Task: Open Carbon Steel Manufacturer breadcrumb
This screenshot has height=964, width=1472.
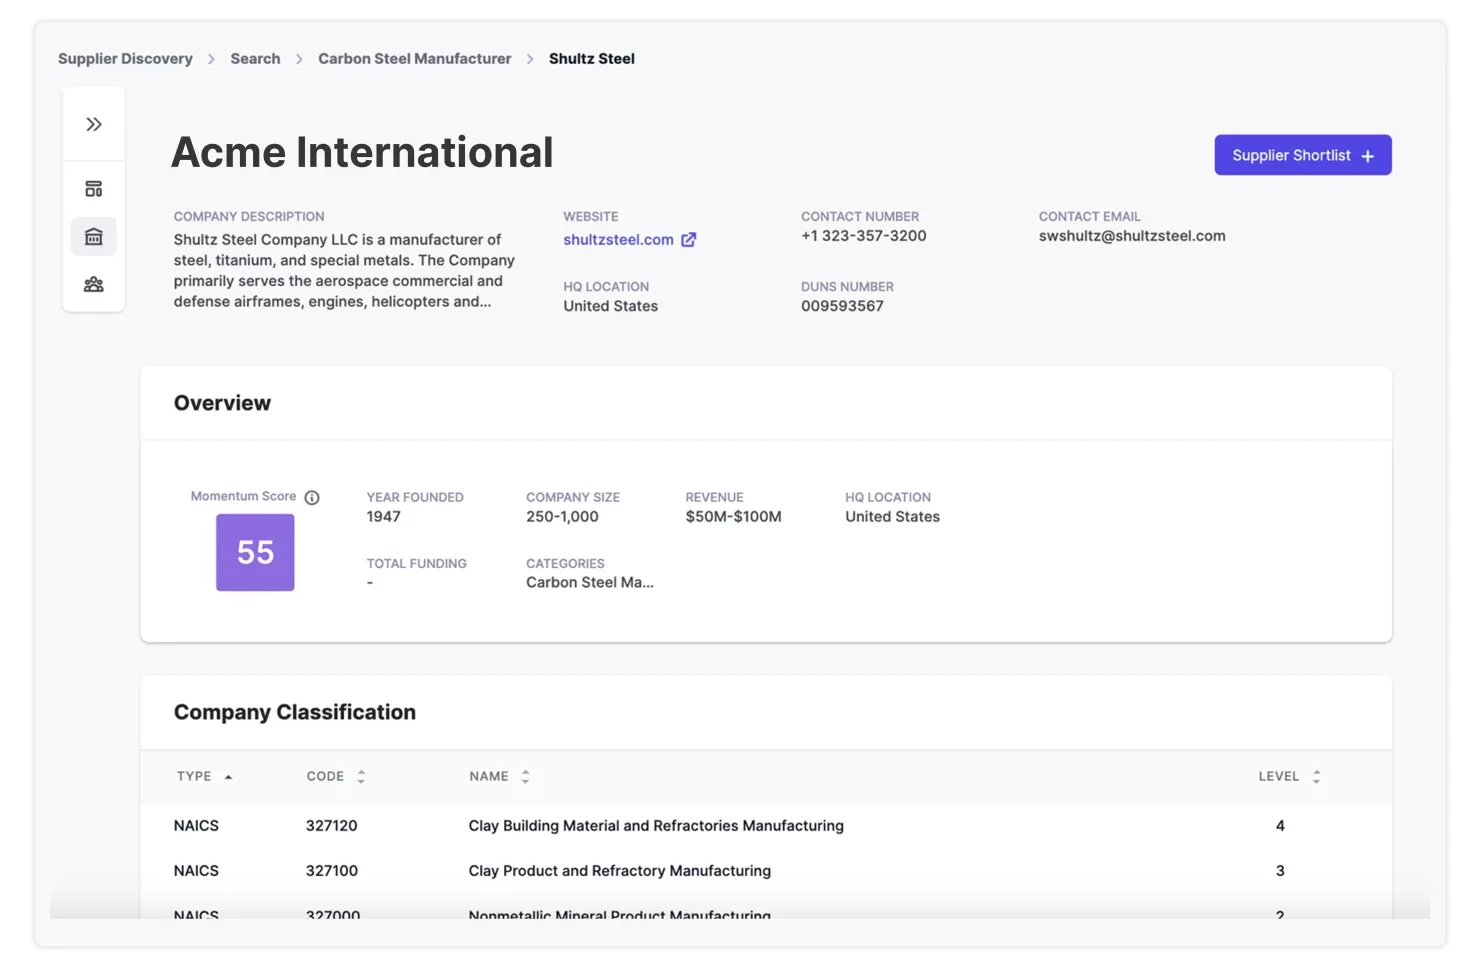Action: pyautogui.click(x=414, y=59)
